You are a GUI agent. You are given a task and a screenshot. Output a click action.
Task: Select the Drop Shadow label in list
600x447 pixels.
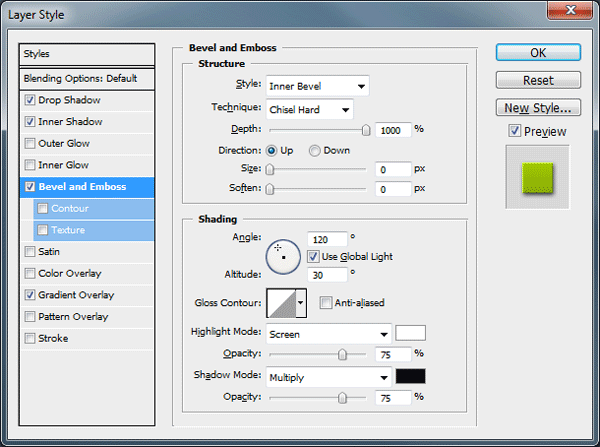pyautogui.click(x=69, y=100)
